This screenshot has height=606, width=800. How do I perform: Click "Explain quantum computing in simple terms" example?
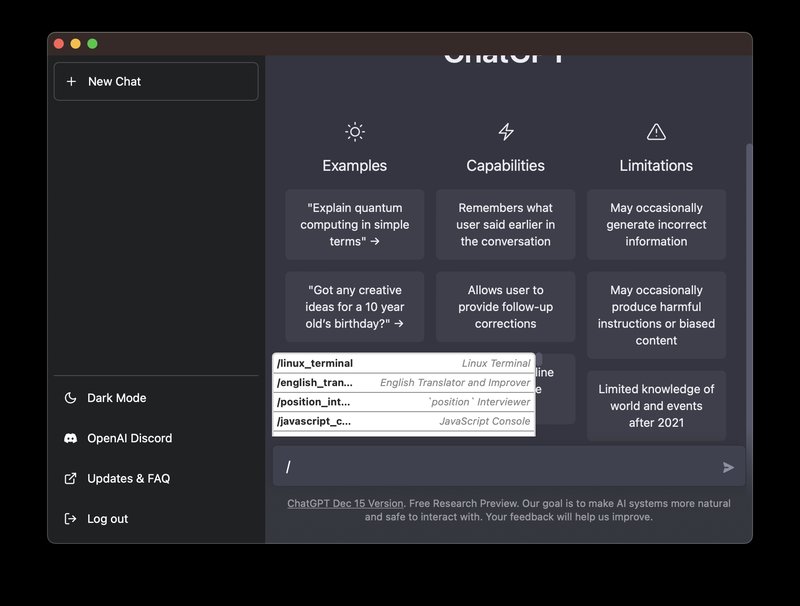(355, 225)
